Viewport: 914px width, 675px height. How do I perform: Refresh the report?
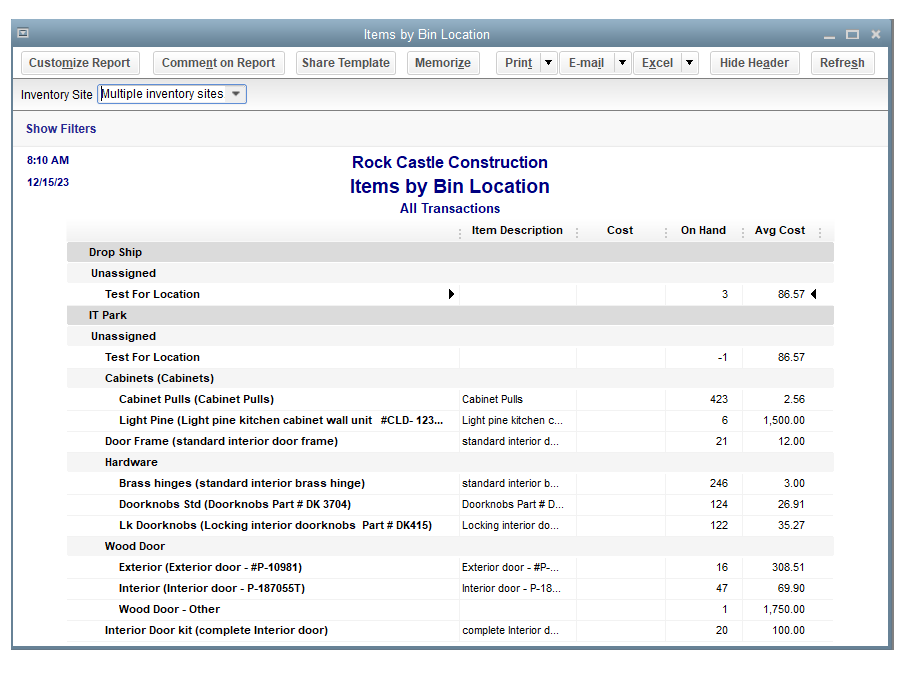tap(842, 63)
